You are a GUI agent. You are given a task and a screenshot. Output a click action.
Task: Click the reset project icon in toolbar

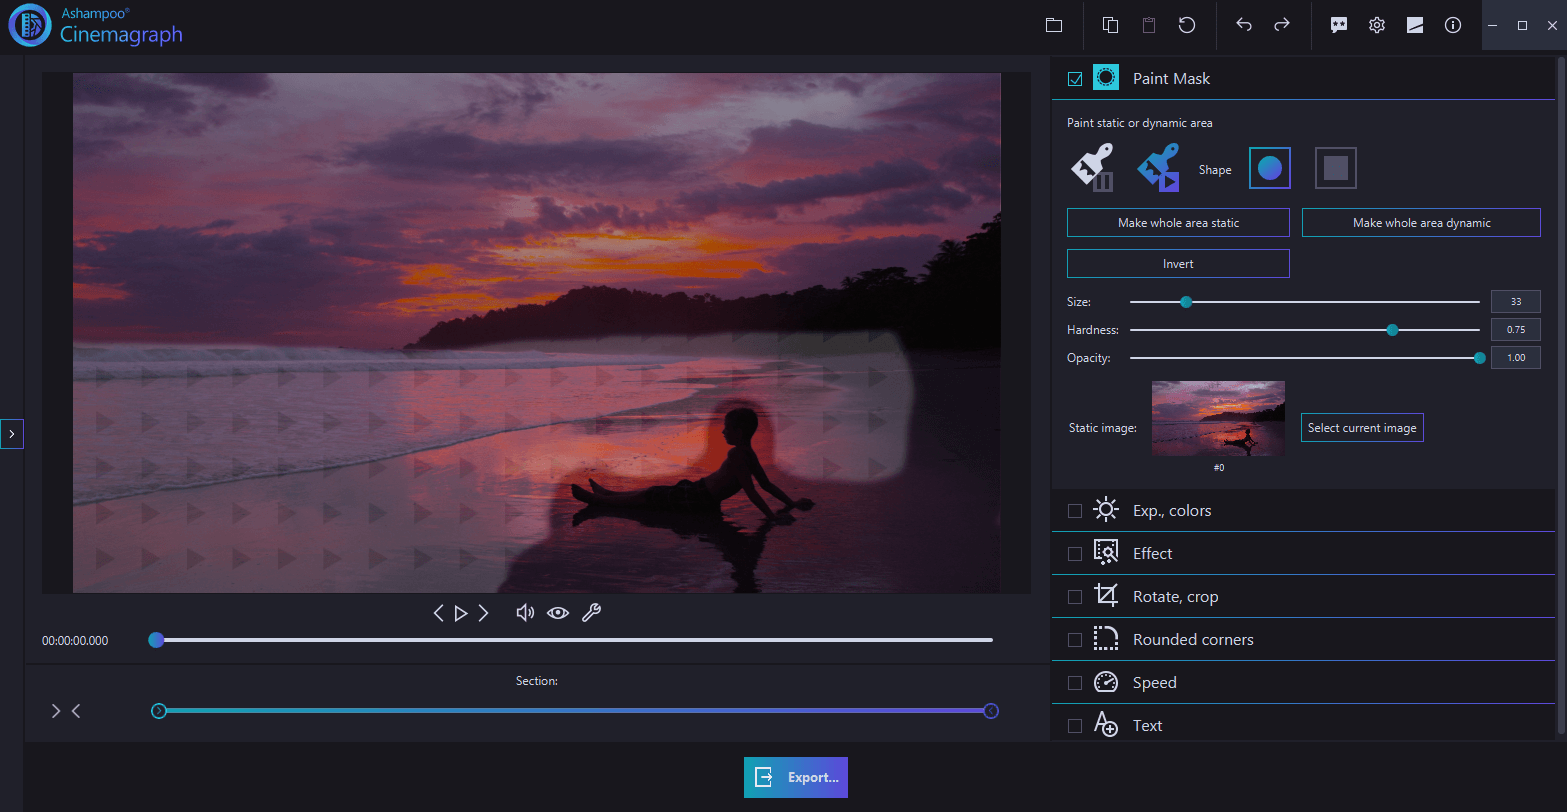pos(1187,24)
